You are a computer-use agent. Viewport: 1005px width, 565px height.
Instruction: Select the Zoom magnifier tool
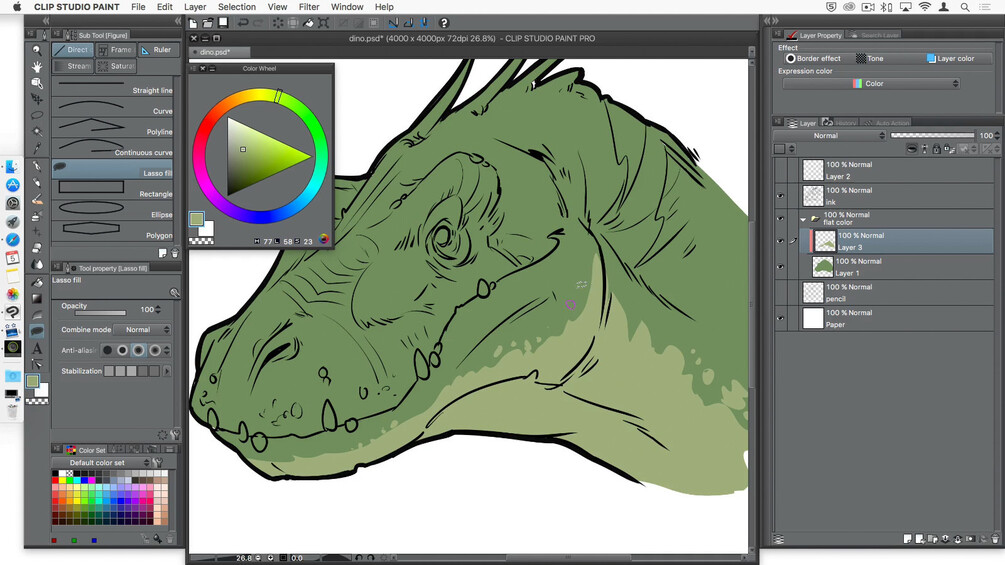point(37,50)
